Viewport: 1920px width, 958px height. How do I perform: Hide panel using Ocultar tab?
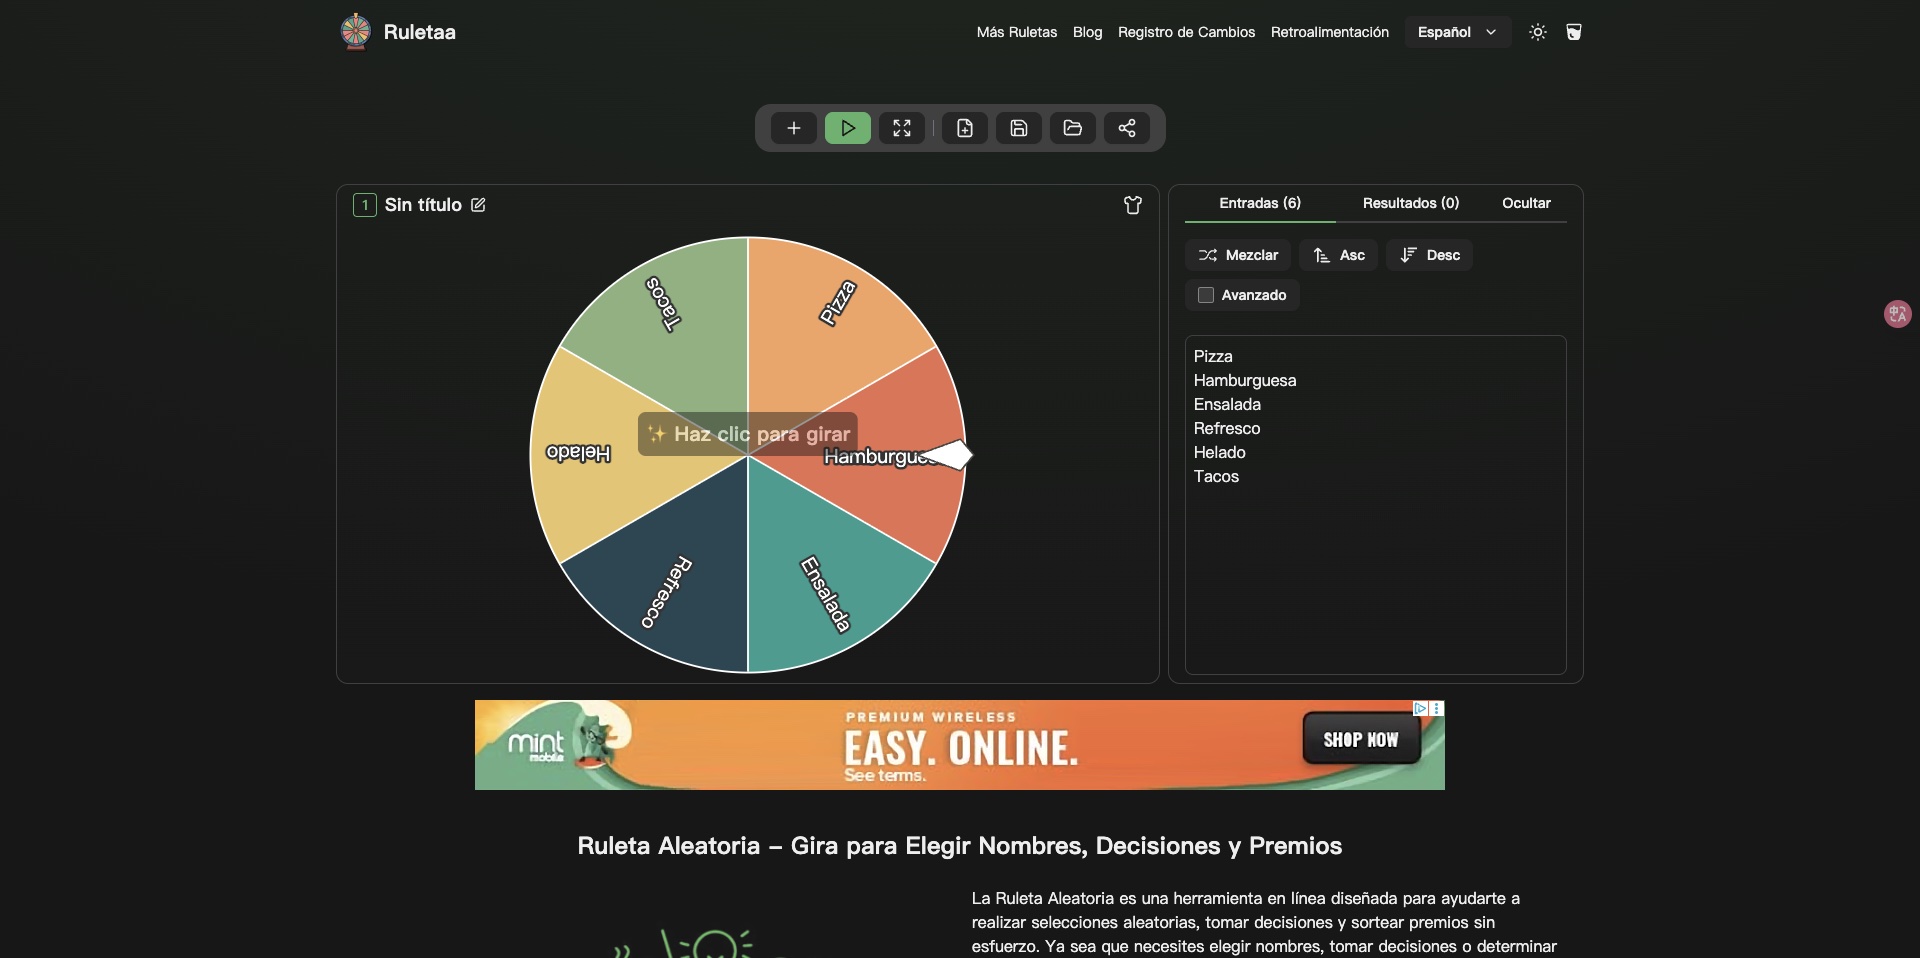coord(1525,203)
